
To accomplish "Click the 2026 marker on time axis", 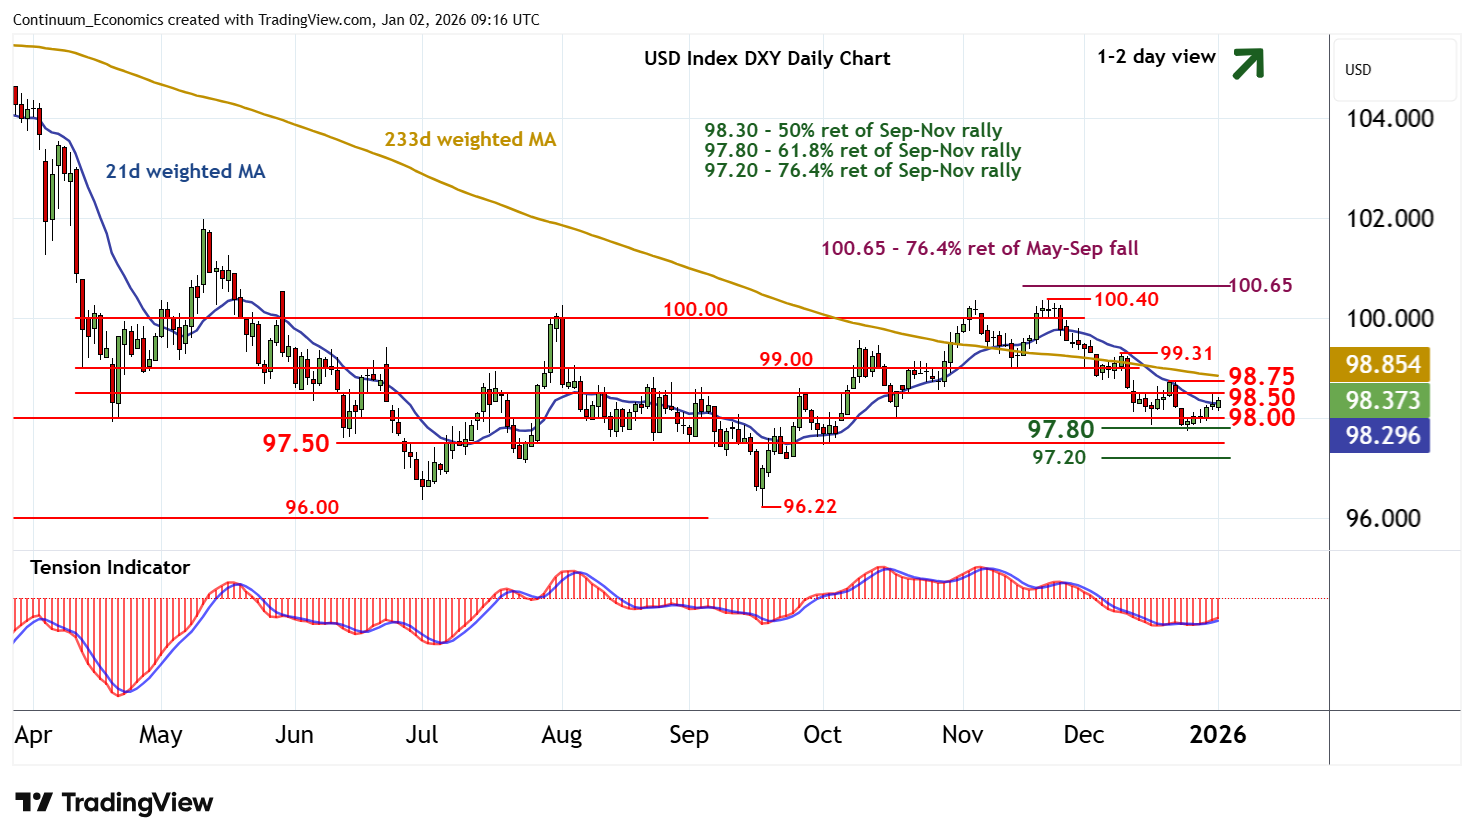I will [1217, 735].
